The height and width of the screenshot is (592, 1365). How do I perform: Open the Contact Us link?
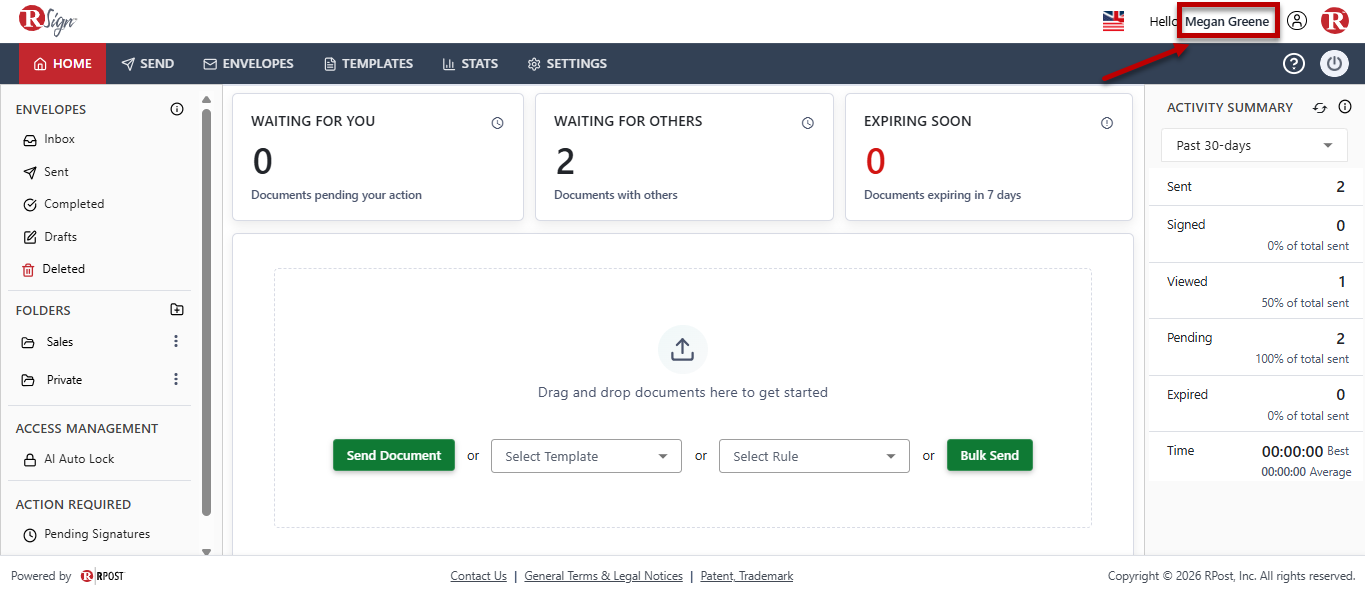478,576
